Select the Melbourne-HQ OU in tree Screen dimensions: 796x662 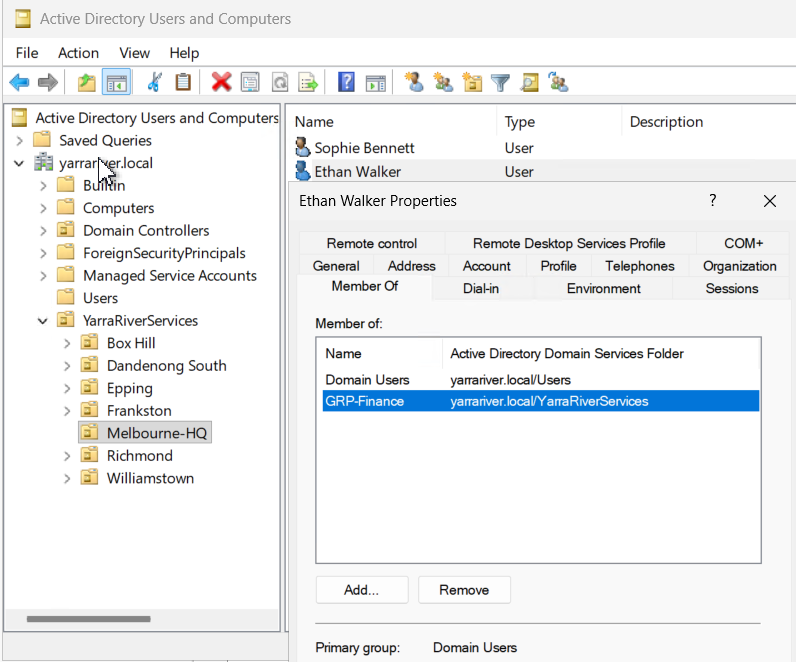[x=145, y=433]
